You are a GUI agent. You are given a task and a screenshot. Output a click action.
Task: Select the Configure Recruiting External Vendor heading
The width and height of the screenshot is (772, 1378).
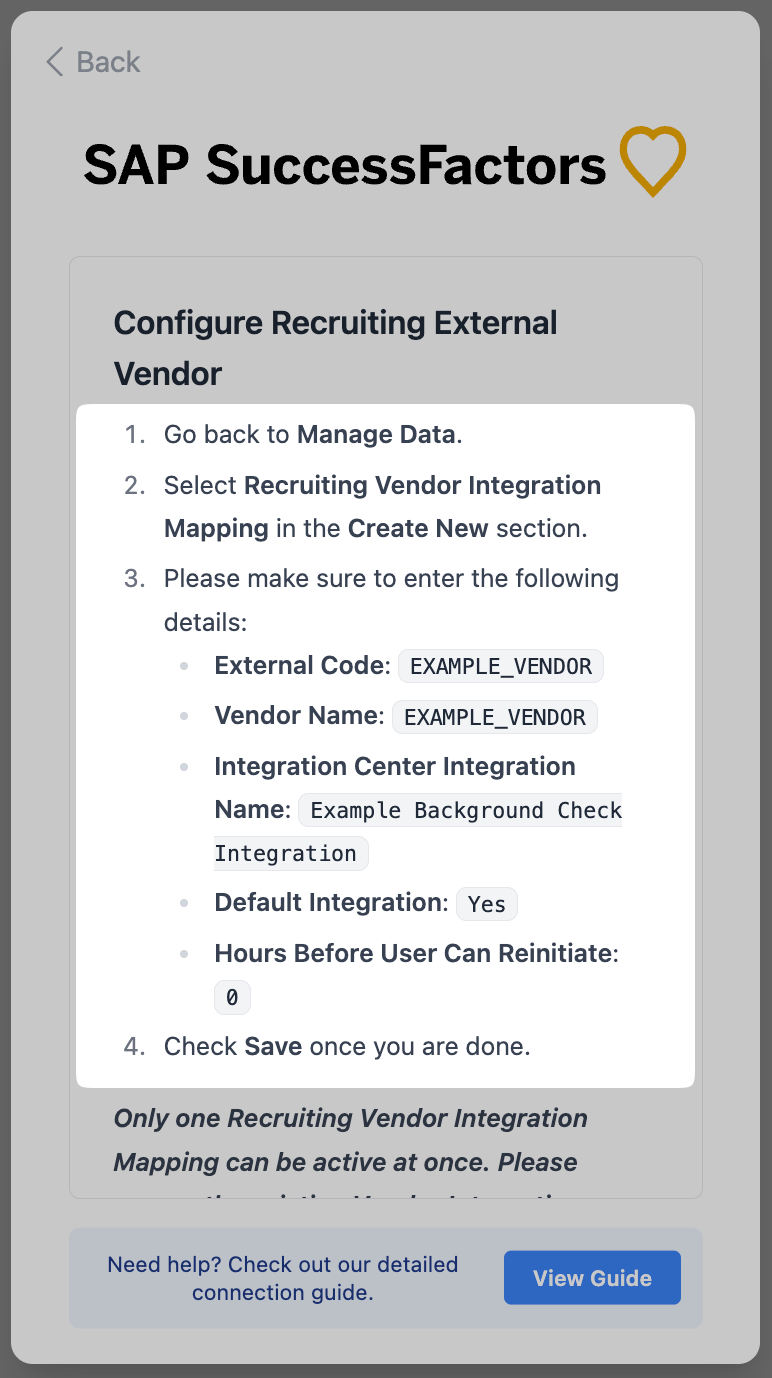click(336, 348)
